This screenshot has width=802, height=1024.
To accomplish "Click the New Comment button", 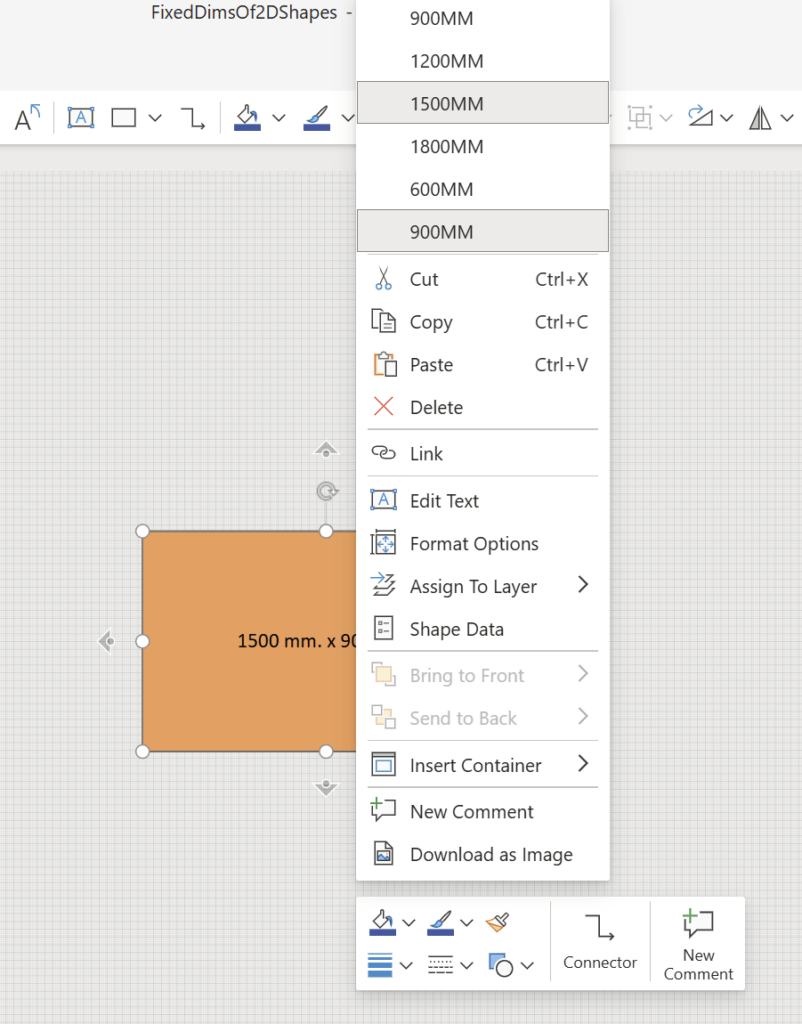I will click(x=697, y=942).
